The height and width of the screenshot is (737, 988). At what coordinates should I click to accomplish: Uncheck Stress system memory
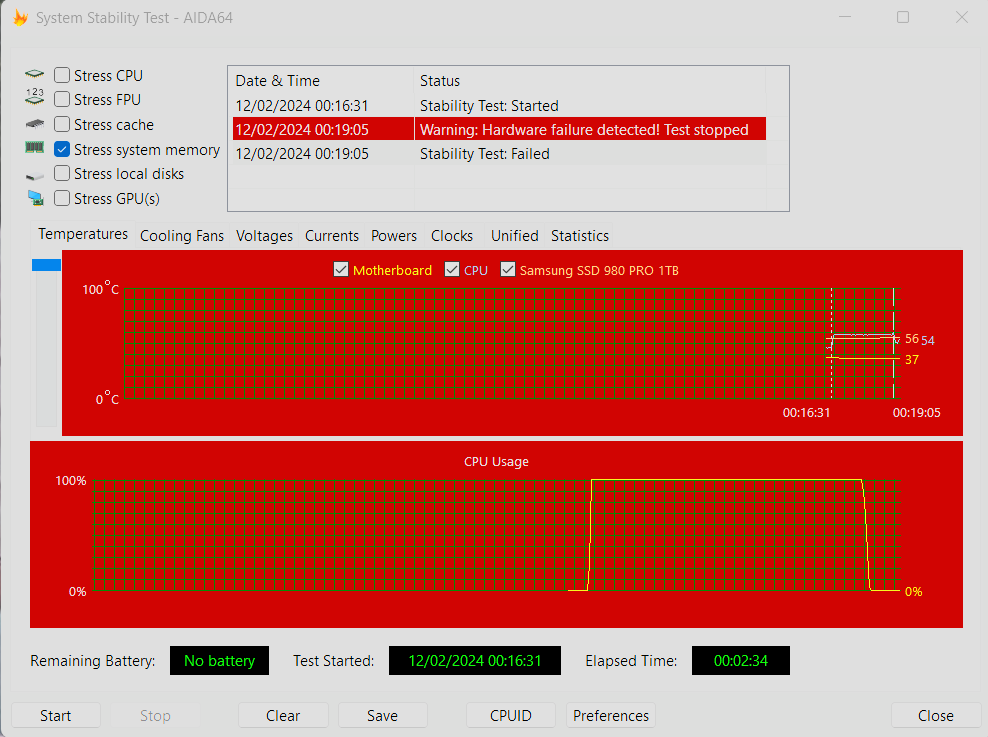[x=62, y=149]
